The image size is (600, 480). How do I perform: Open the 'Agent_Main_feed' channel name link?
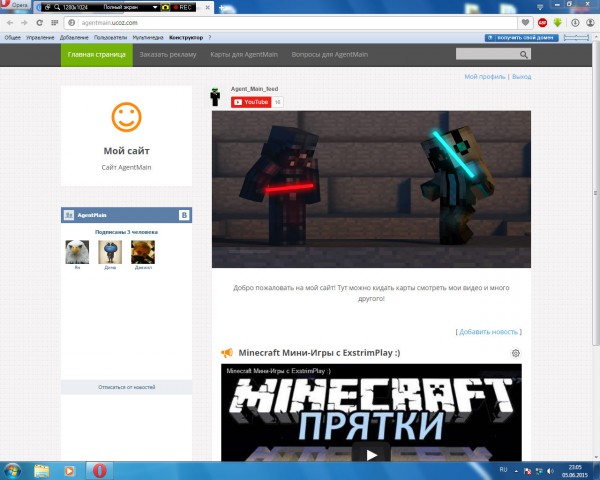(254, 89)
